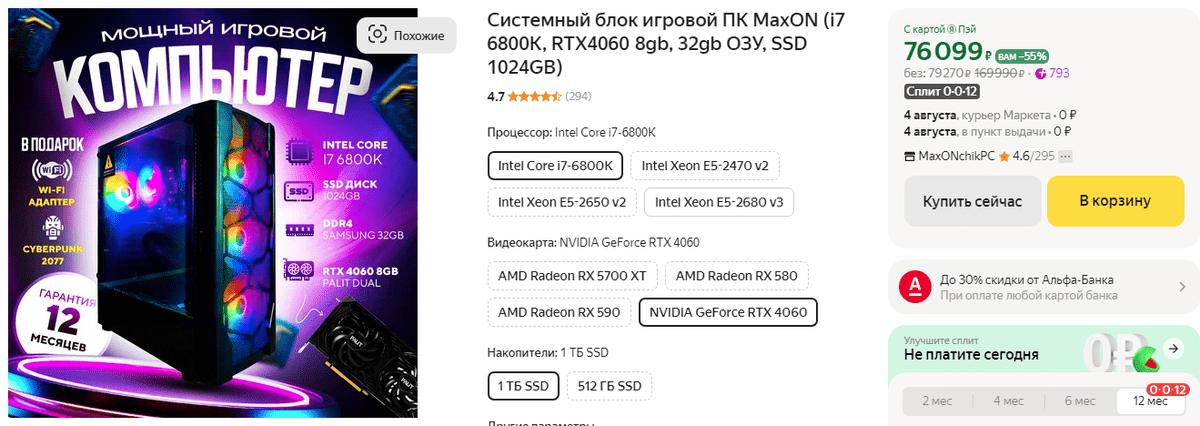The width and height of the screenshot is (1200, 426).
Task: Click the Alfa-Bank logo icon
Action: pos(911,287)
